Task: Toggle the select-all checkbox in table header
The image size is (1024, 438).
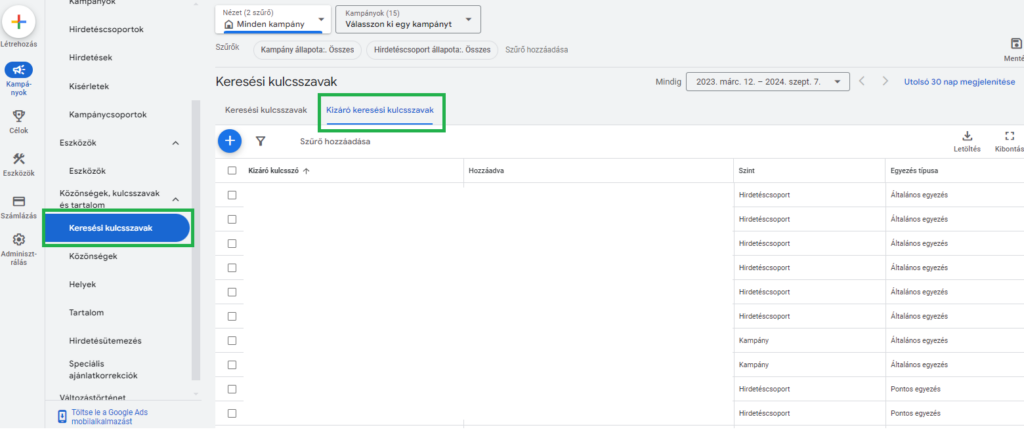Action: (232, 171)
